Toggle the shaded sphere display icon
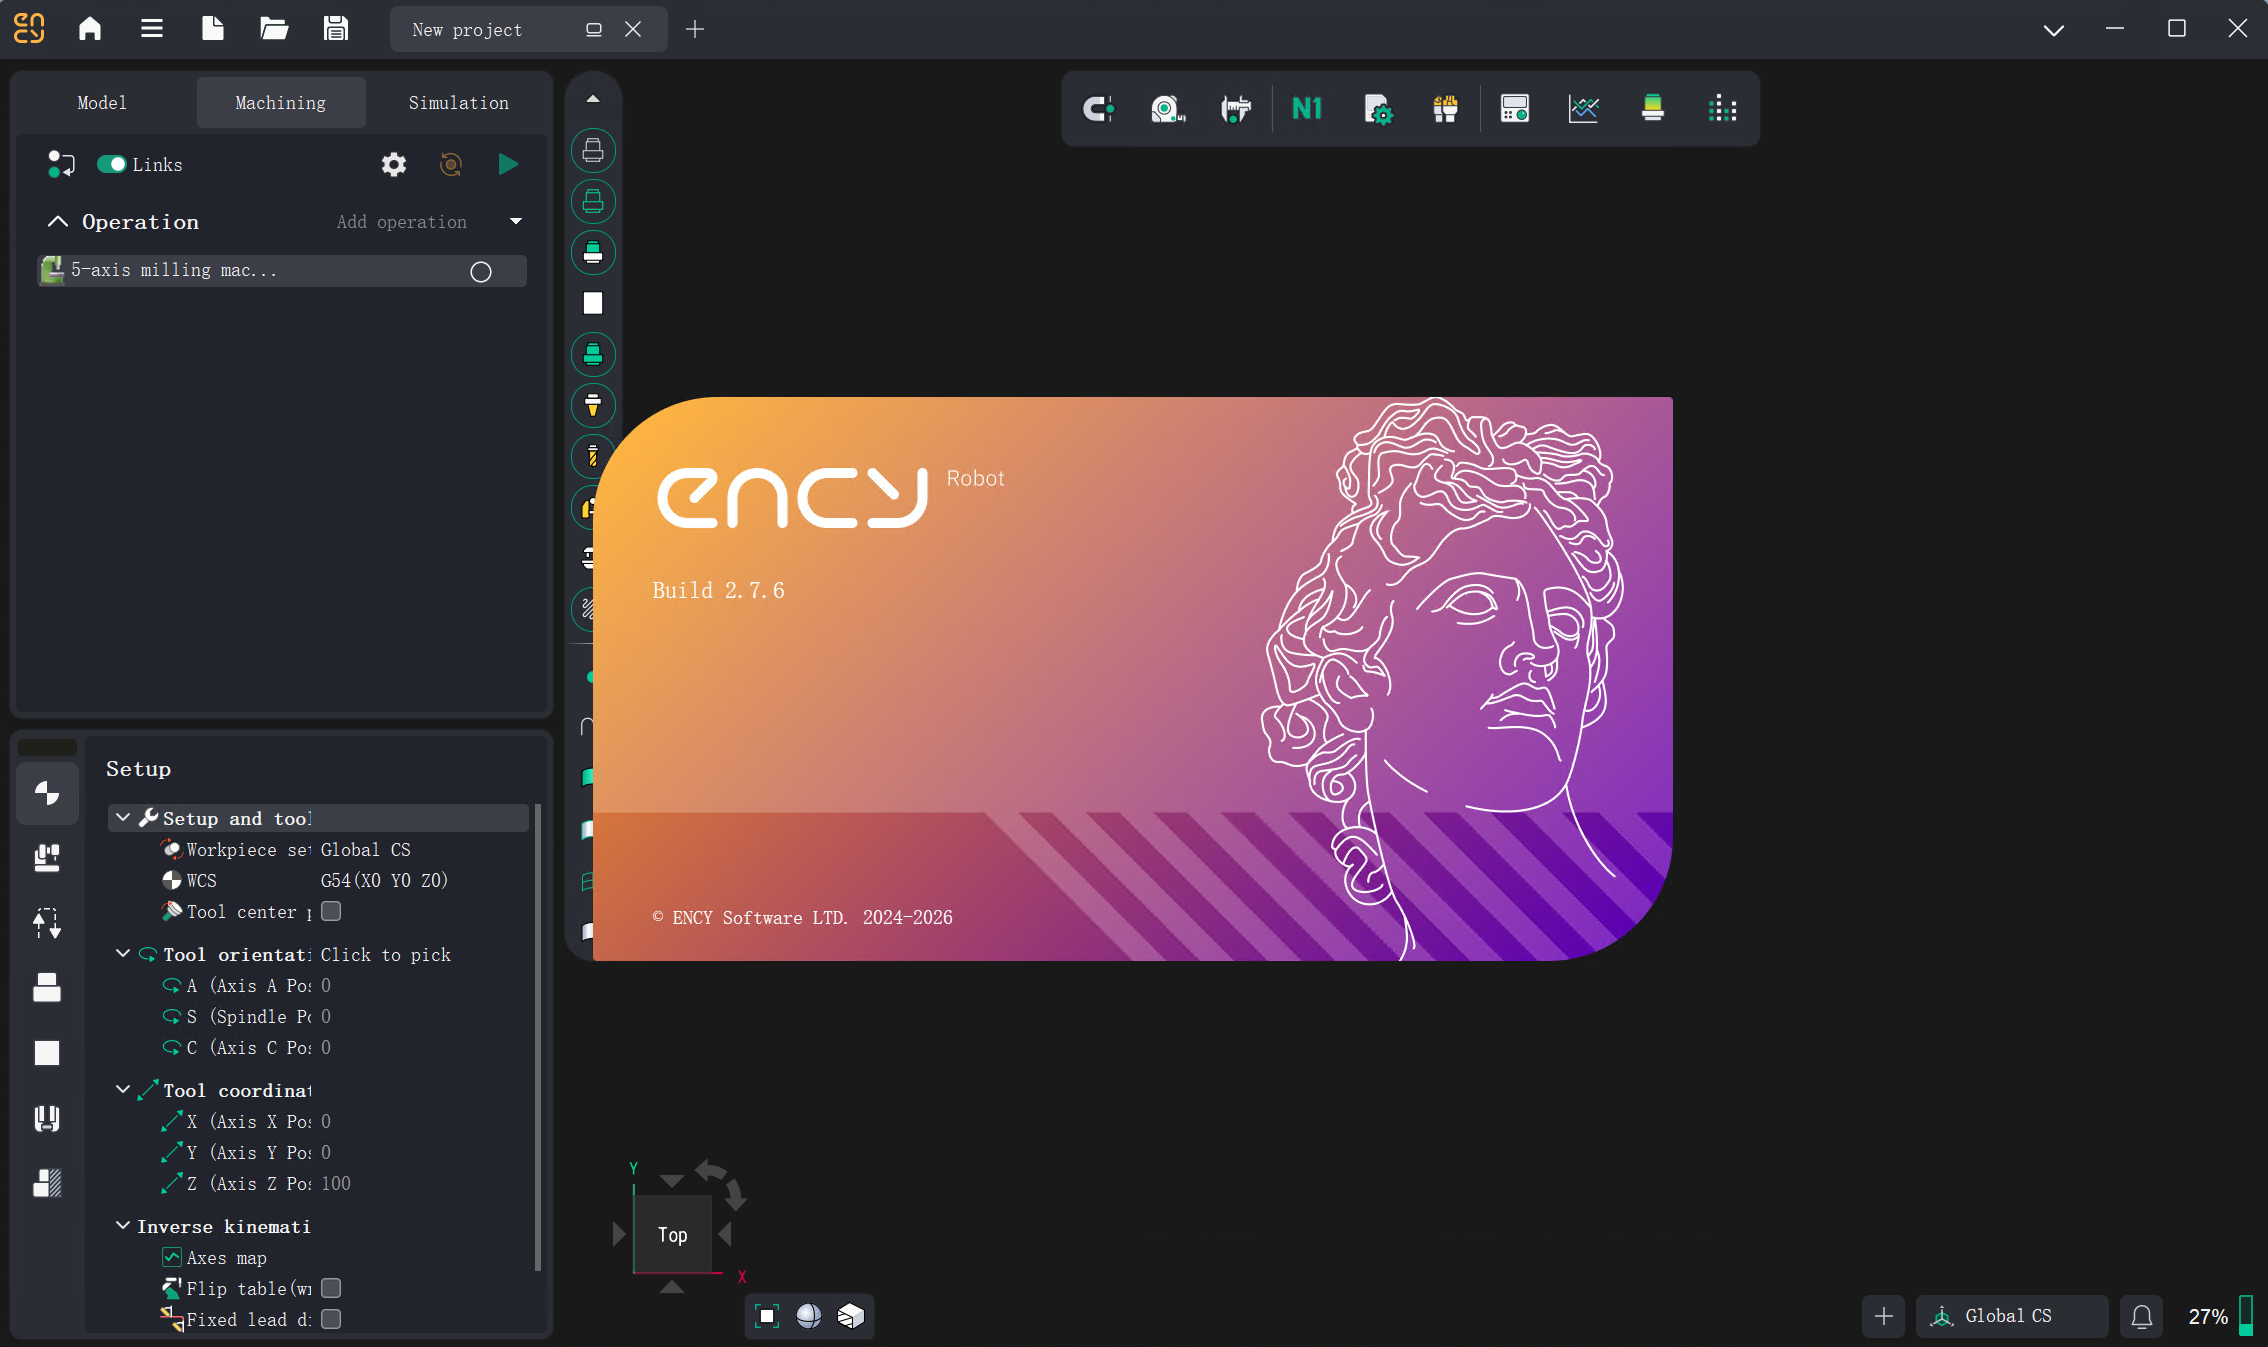Viewport: 2268px width, 1347px height. pos(809,1316)
